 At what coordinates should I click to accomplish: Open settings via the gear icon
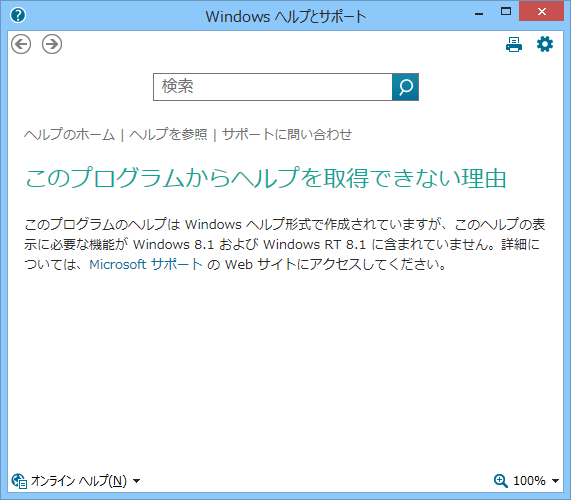[545, 44]
